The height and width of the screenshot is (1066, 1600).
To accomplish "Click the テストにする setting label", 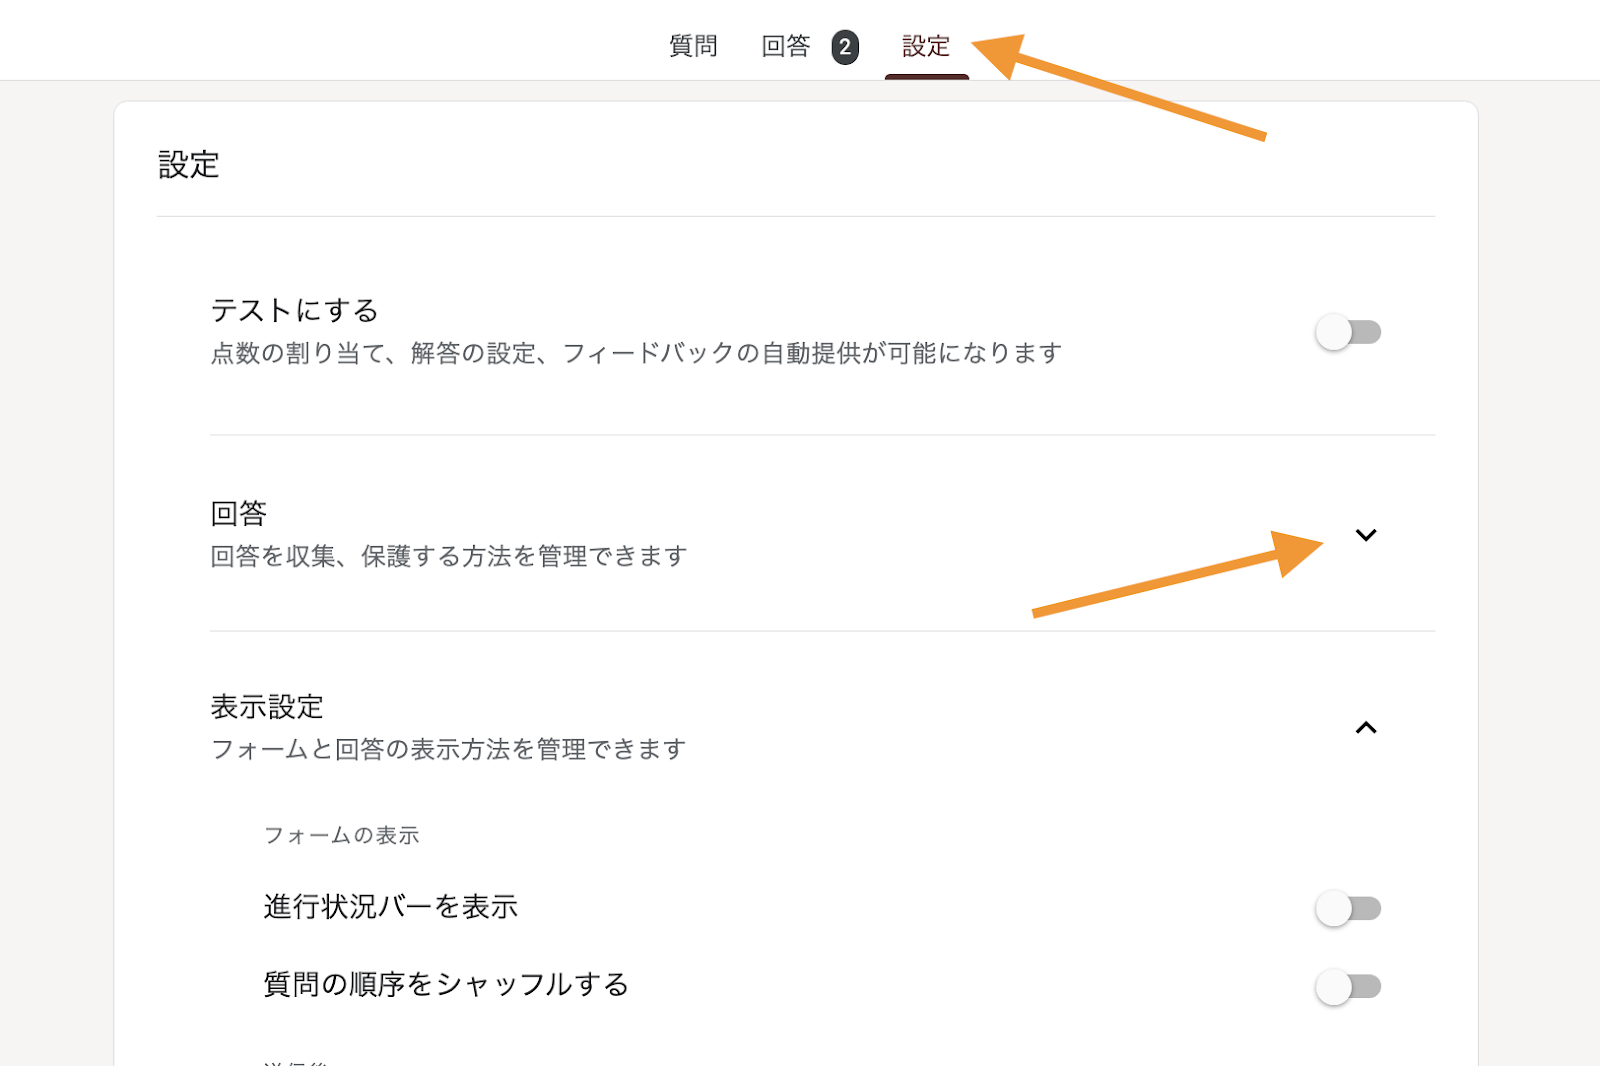I will pos(294,311).
